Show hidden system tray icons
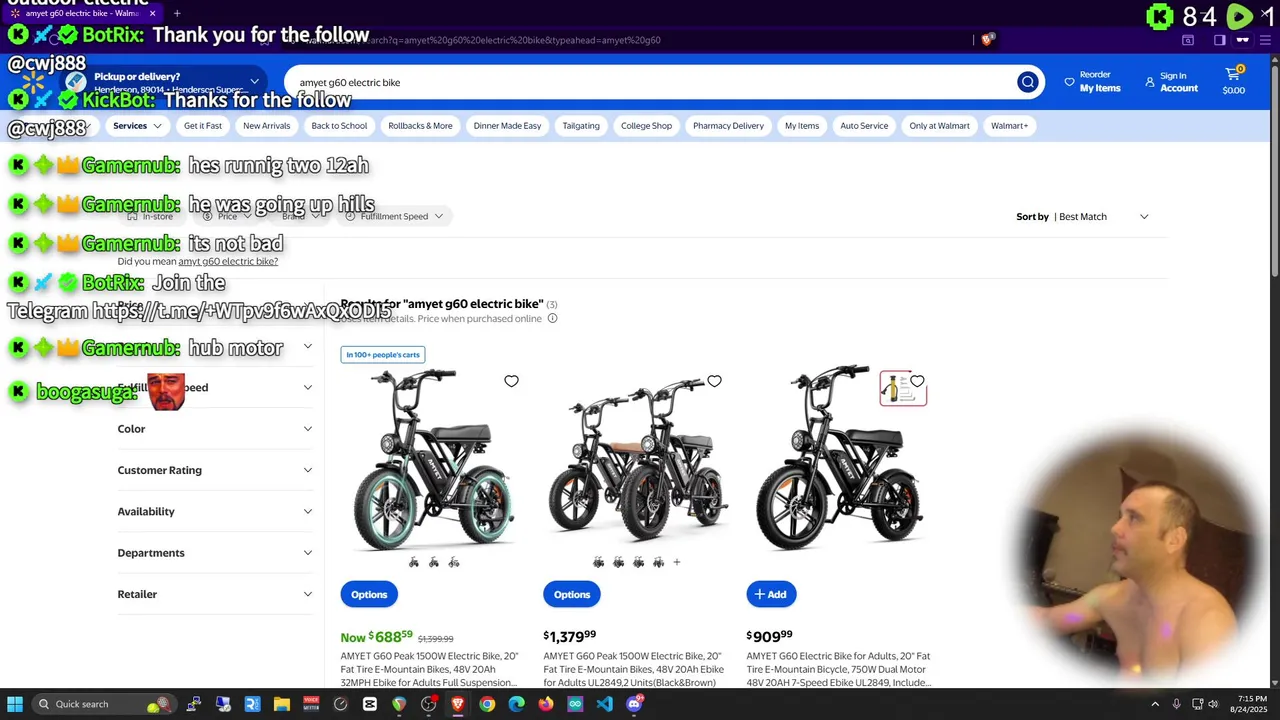The image size is (1280, 720). [1155, 704]
